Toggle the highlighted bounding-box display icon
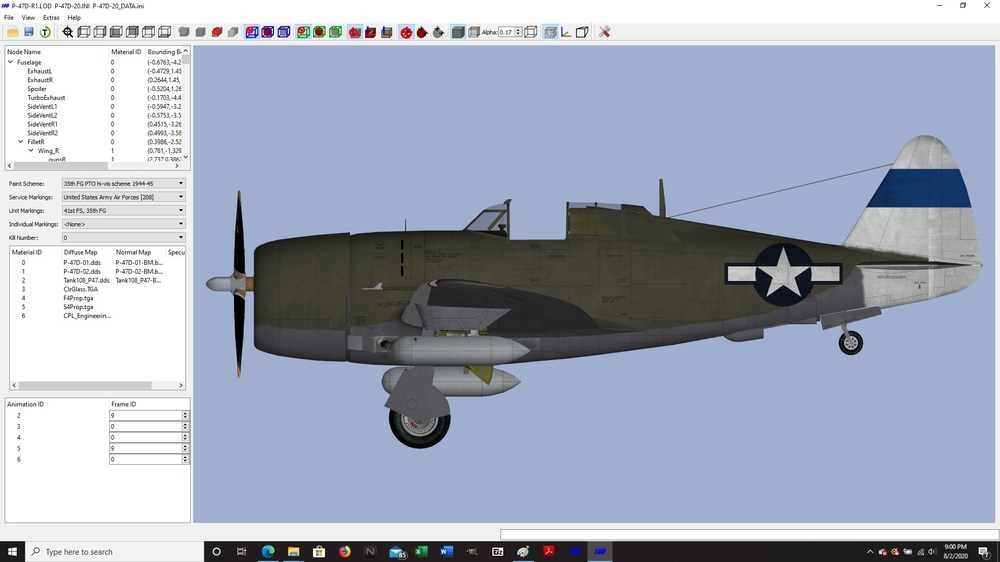 550,32
